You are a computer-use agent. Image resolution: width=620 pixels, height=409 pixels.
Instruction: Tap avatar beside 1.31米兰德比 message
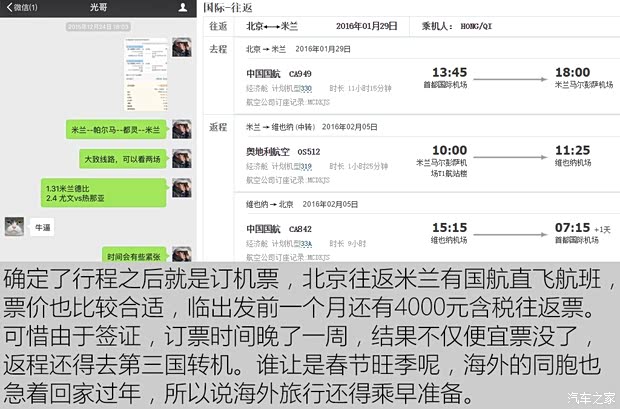pos(182,190)
